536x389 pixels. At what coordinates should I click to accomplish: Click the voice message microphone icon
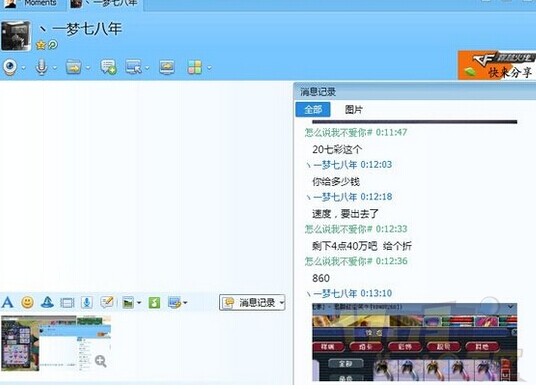(87, 303)
